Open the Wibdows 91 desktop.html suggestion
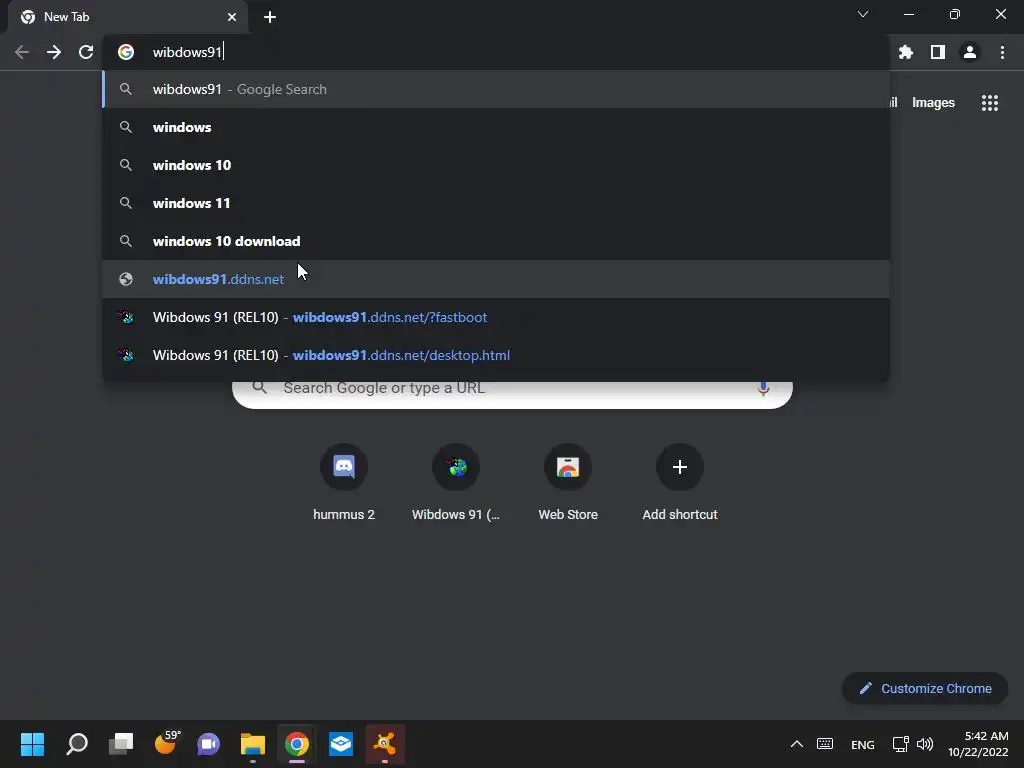Image resolution: width=1024 pixels, height=768 pixels. pyautogui.click(x=496, y=355)
